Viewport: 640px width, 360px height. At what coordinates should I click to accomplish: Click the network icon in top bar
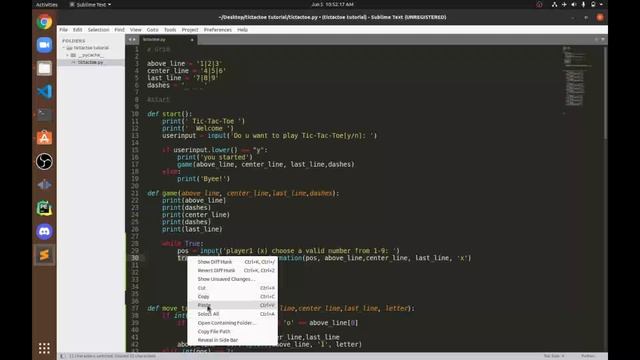point(554,4)
